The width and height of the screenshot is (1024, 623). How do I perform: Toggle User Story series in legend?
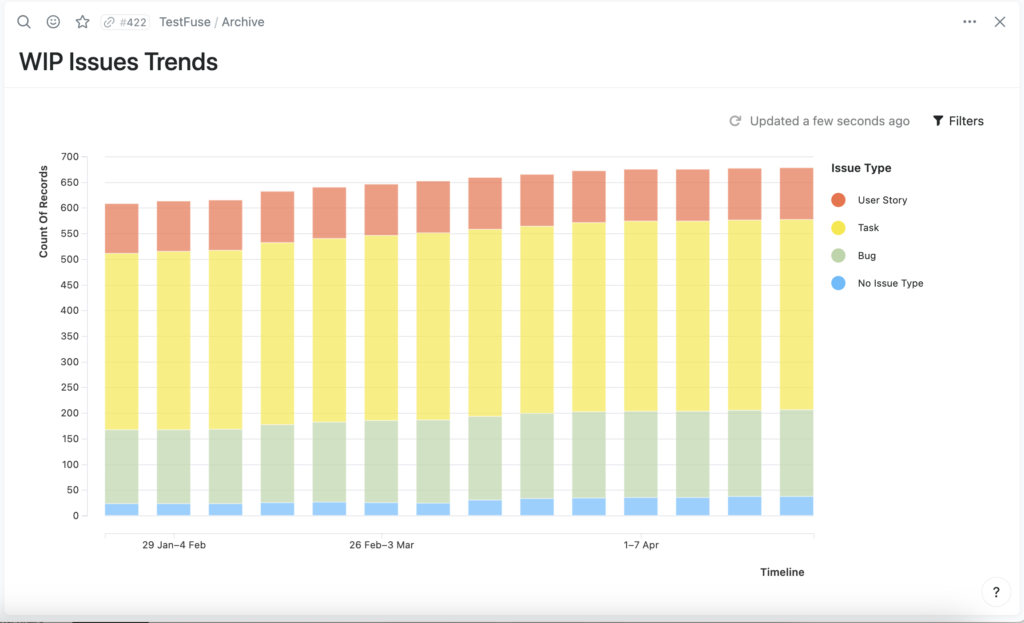coord(869,200)
